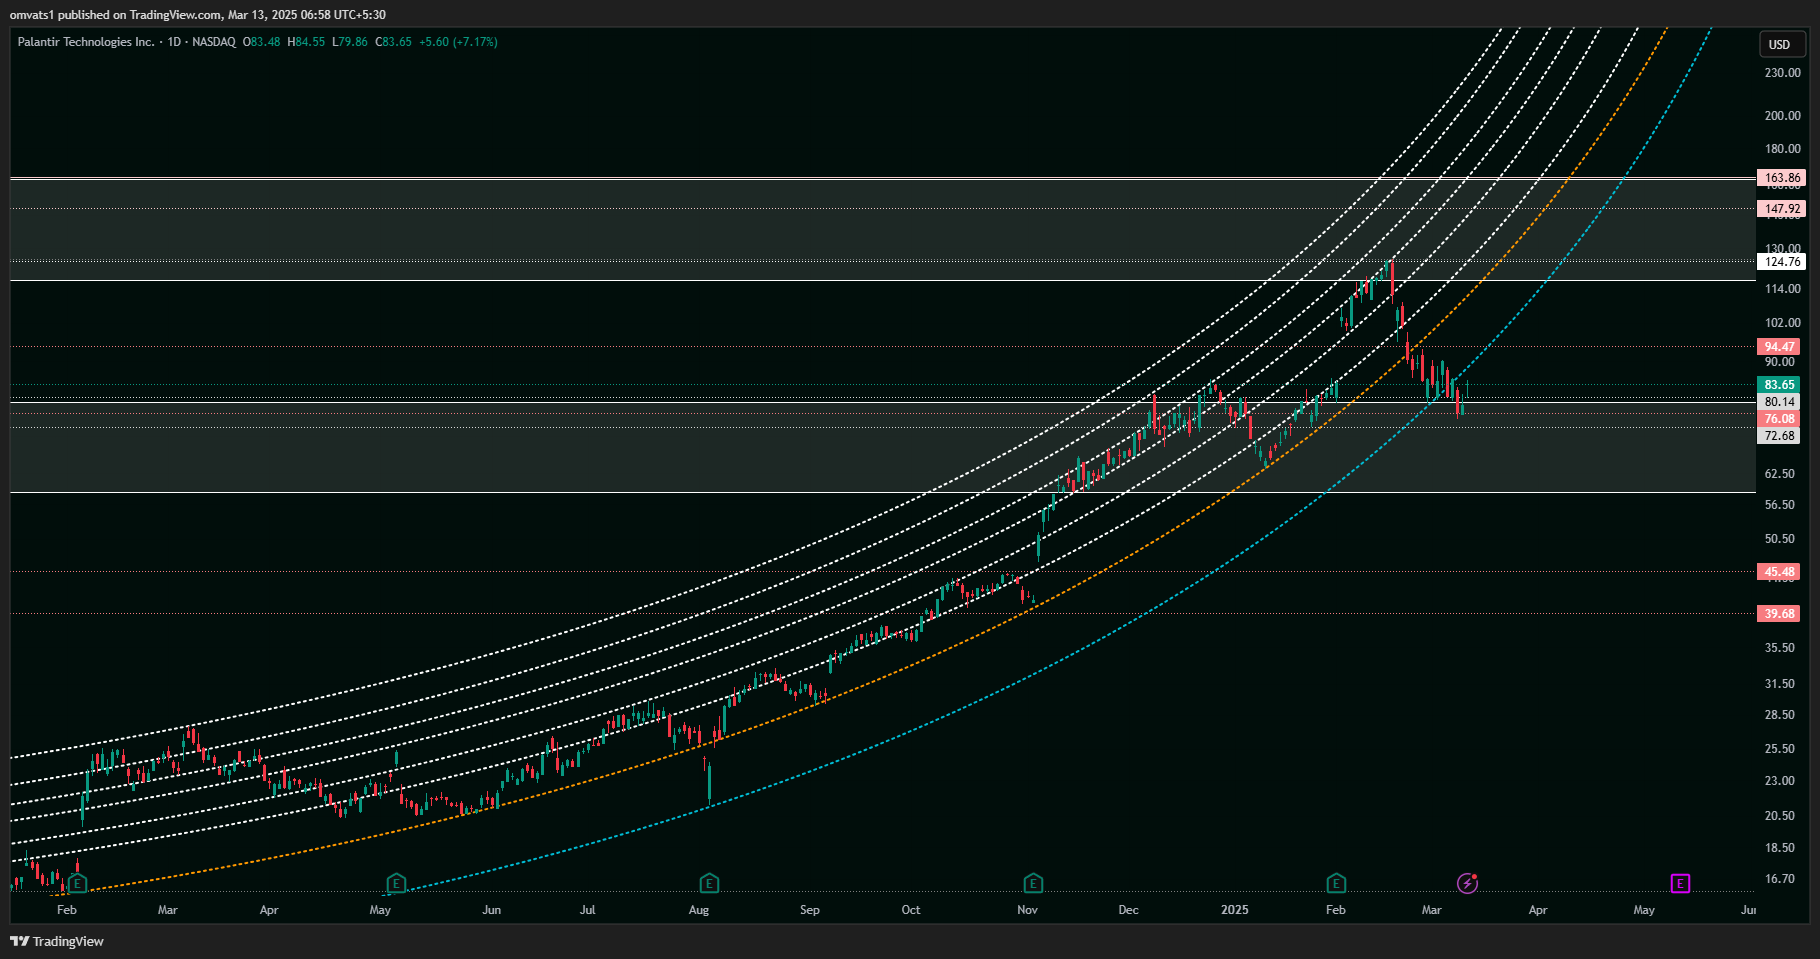Click the 230.00 price axis tick
Screen dimensions: 1820x959
point(1782,73)
